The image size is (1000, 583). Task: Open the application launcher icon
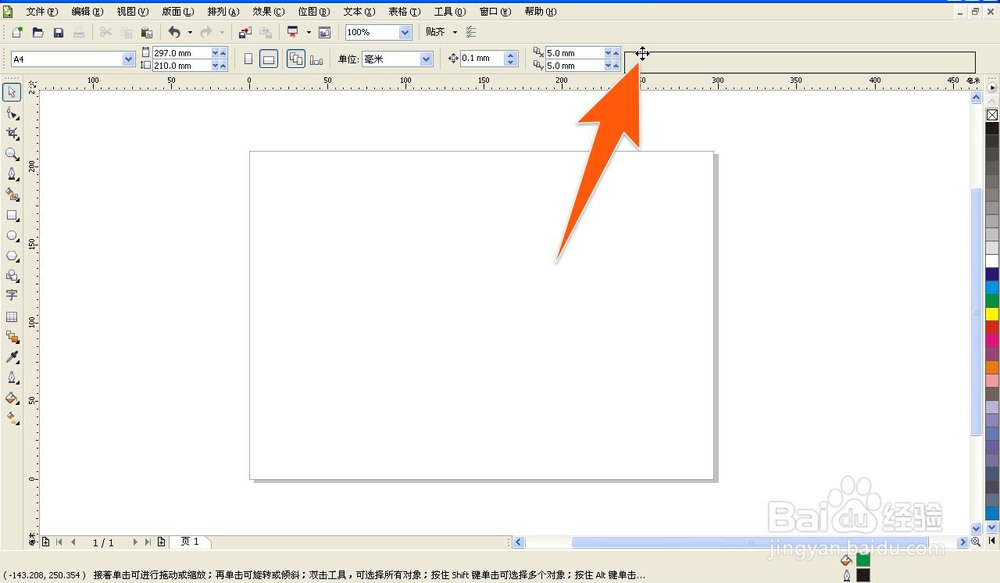tap(293, 32)
